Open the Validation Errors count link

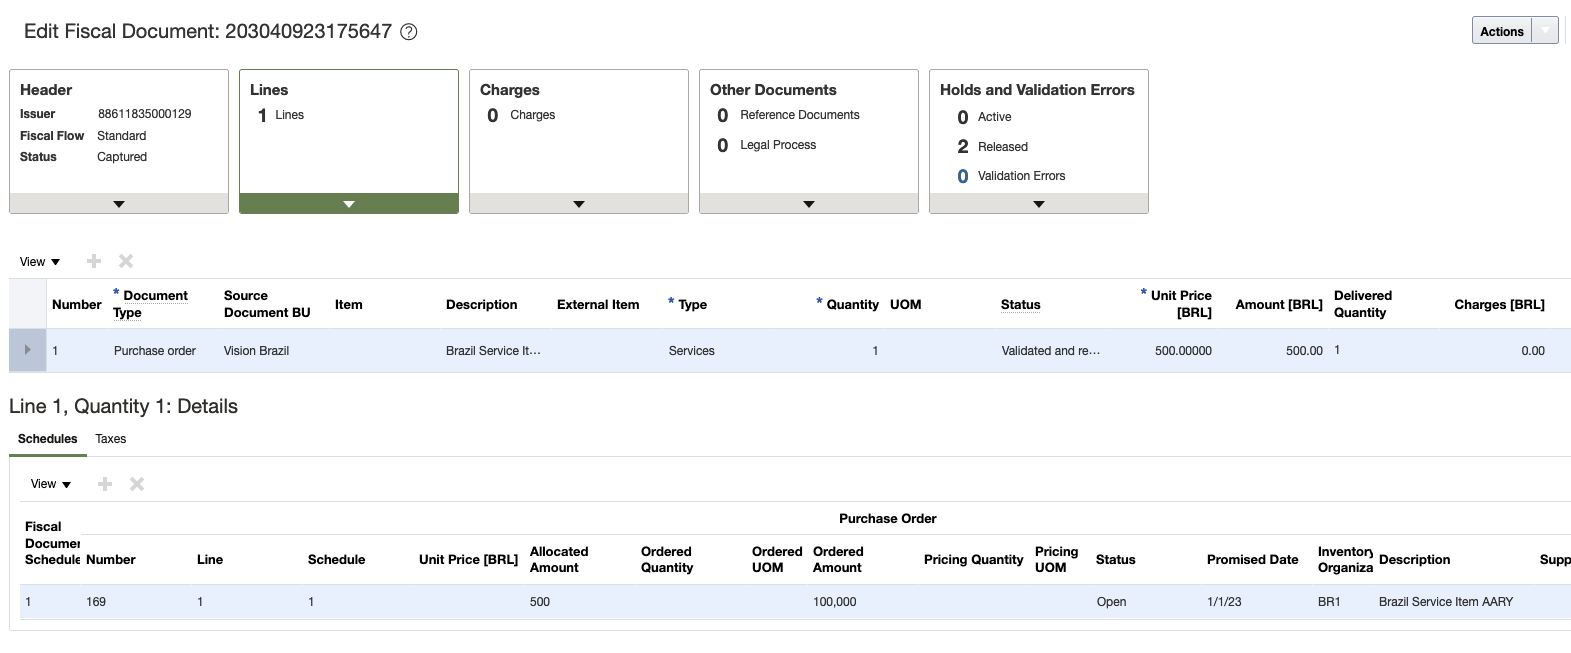click(x=963, y=176)
